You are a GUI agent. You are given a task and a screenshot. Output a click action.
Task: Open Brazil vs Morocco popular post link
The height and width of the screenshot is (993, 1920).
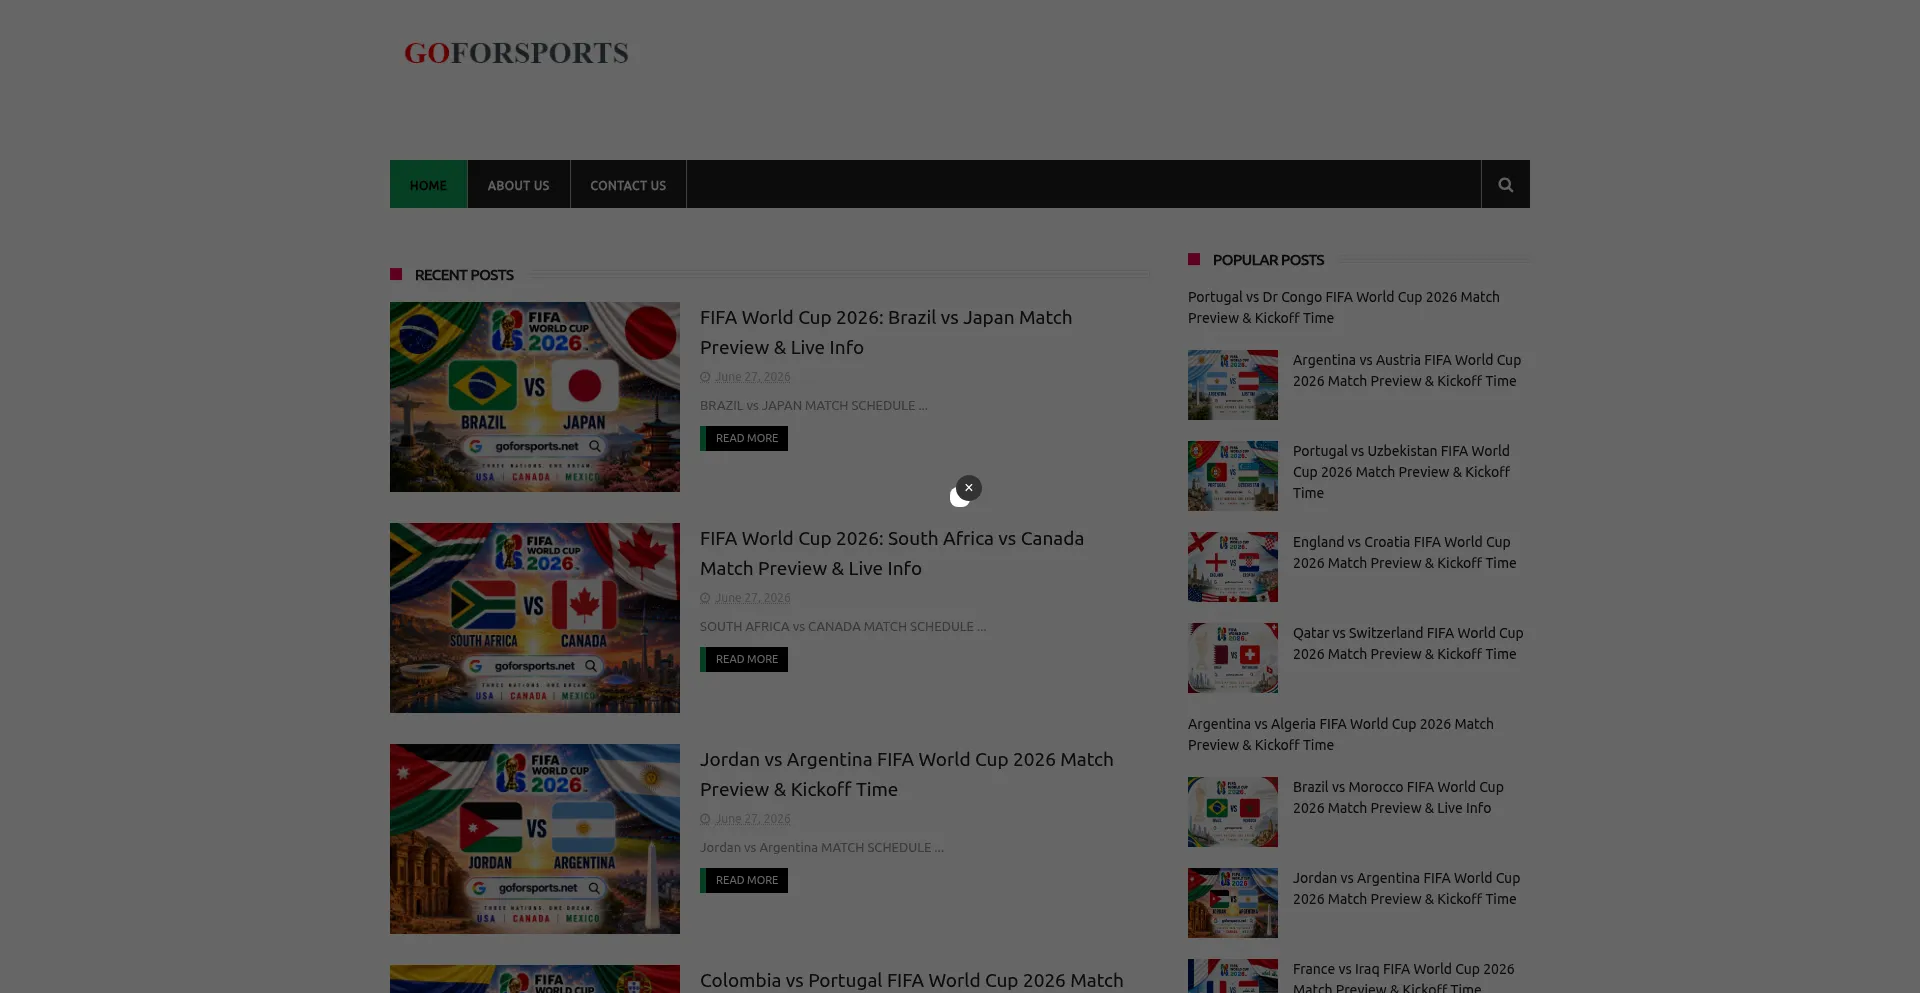point(1398,797)
